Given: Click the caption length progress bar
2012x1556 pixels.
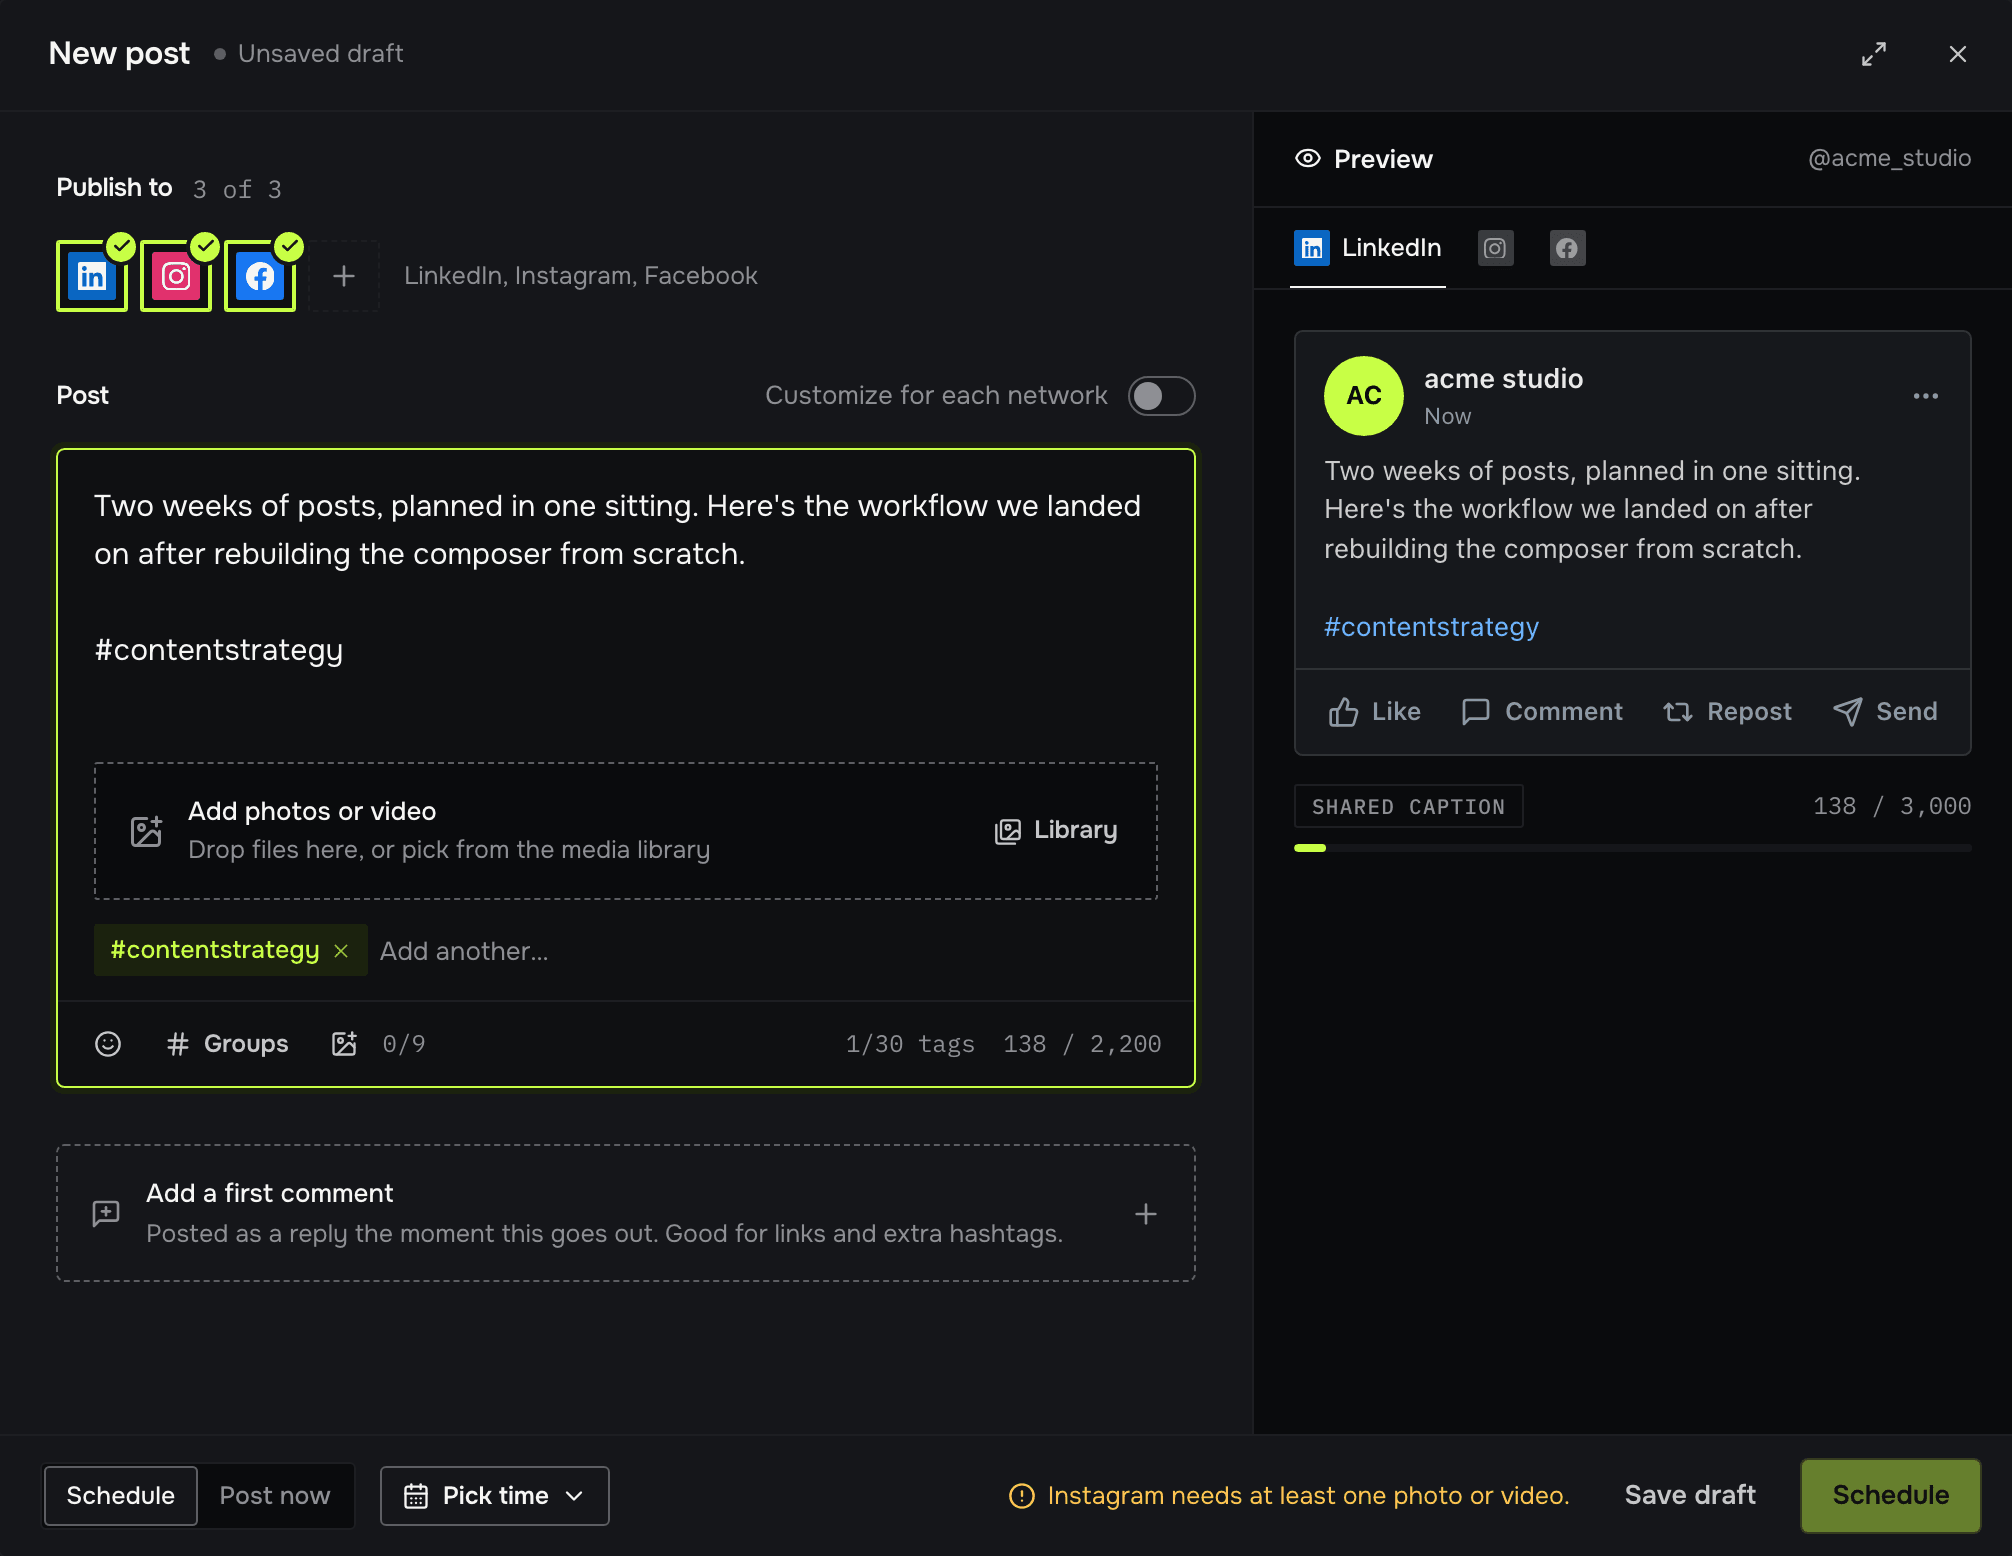Looking at the screenshot, I should pyautogui.click(x=1633, y=848).
